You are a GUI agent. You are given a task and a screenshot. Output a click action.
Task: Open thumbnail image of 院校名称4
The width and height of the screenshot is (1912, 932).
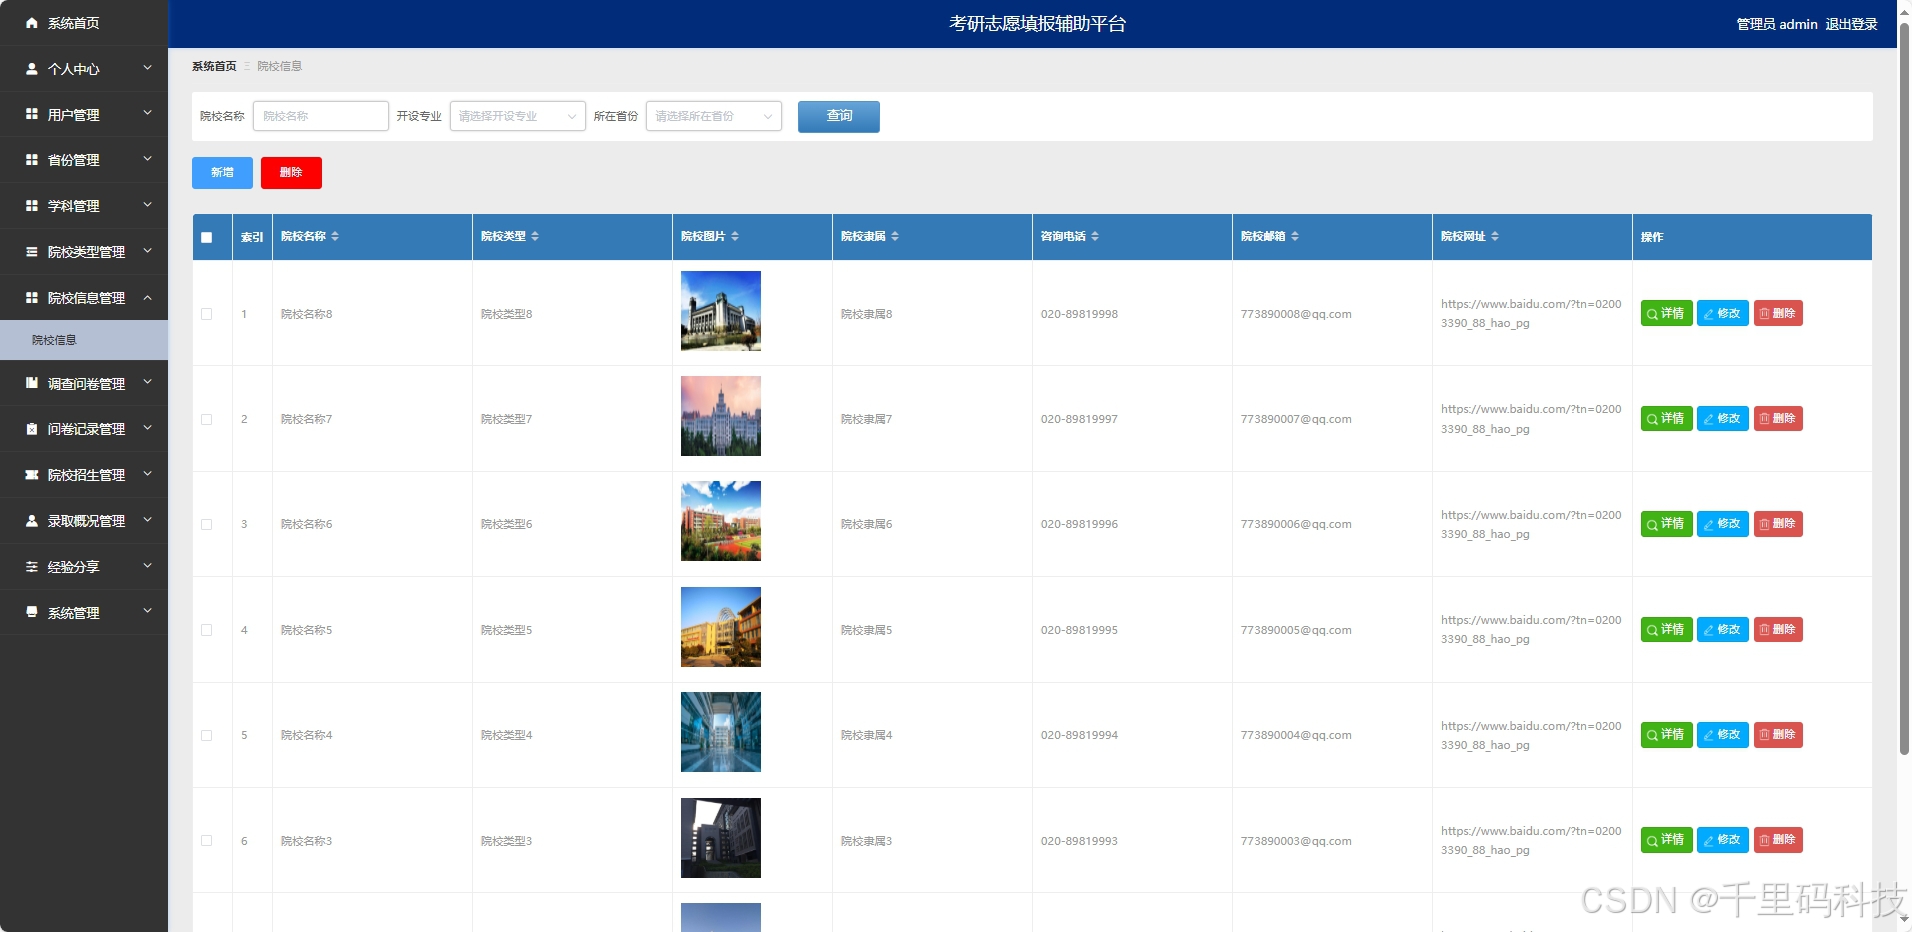(721, 732)
